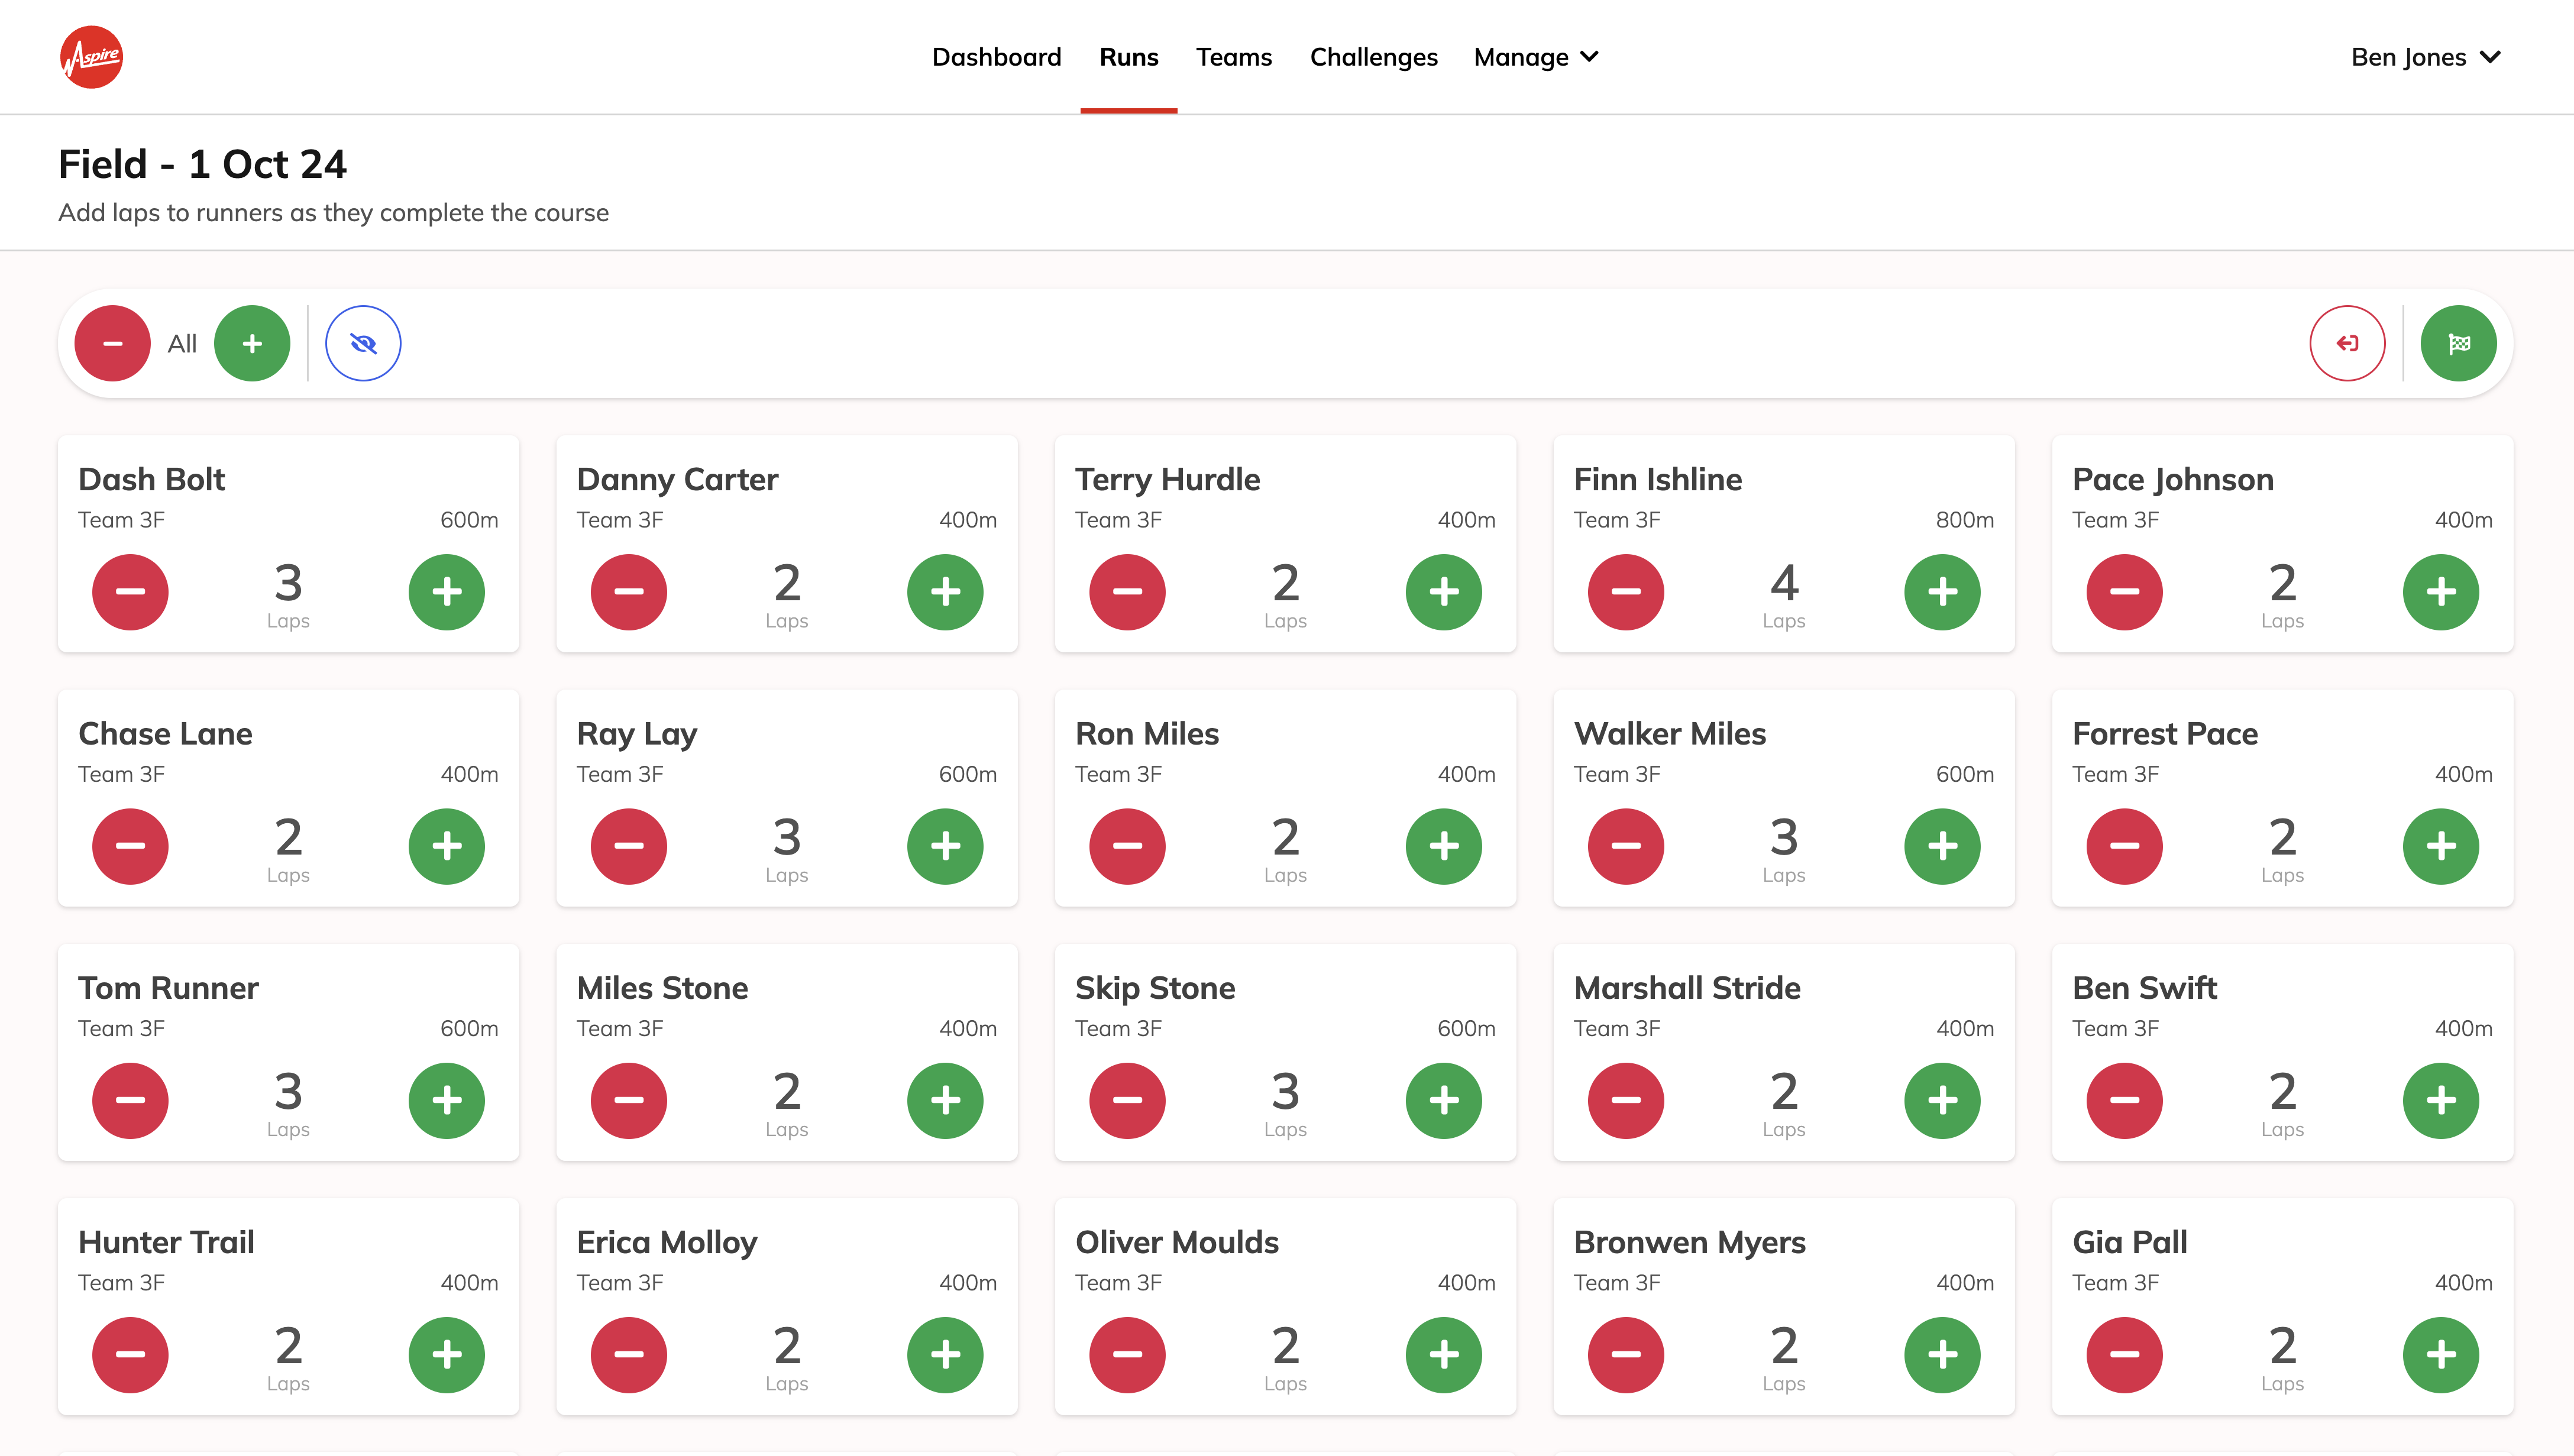The height and width of the screenshot is (1456, 2574).
Task: Add a lap for Oliver Moulds
Action: pos(1444,1355)
